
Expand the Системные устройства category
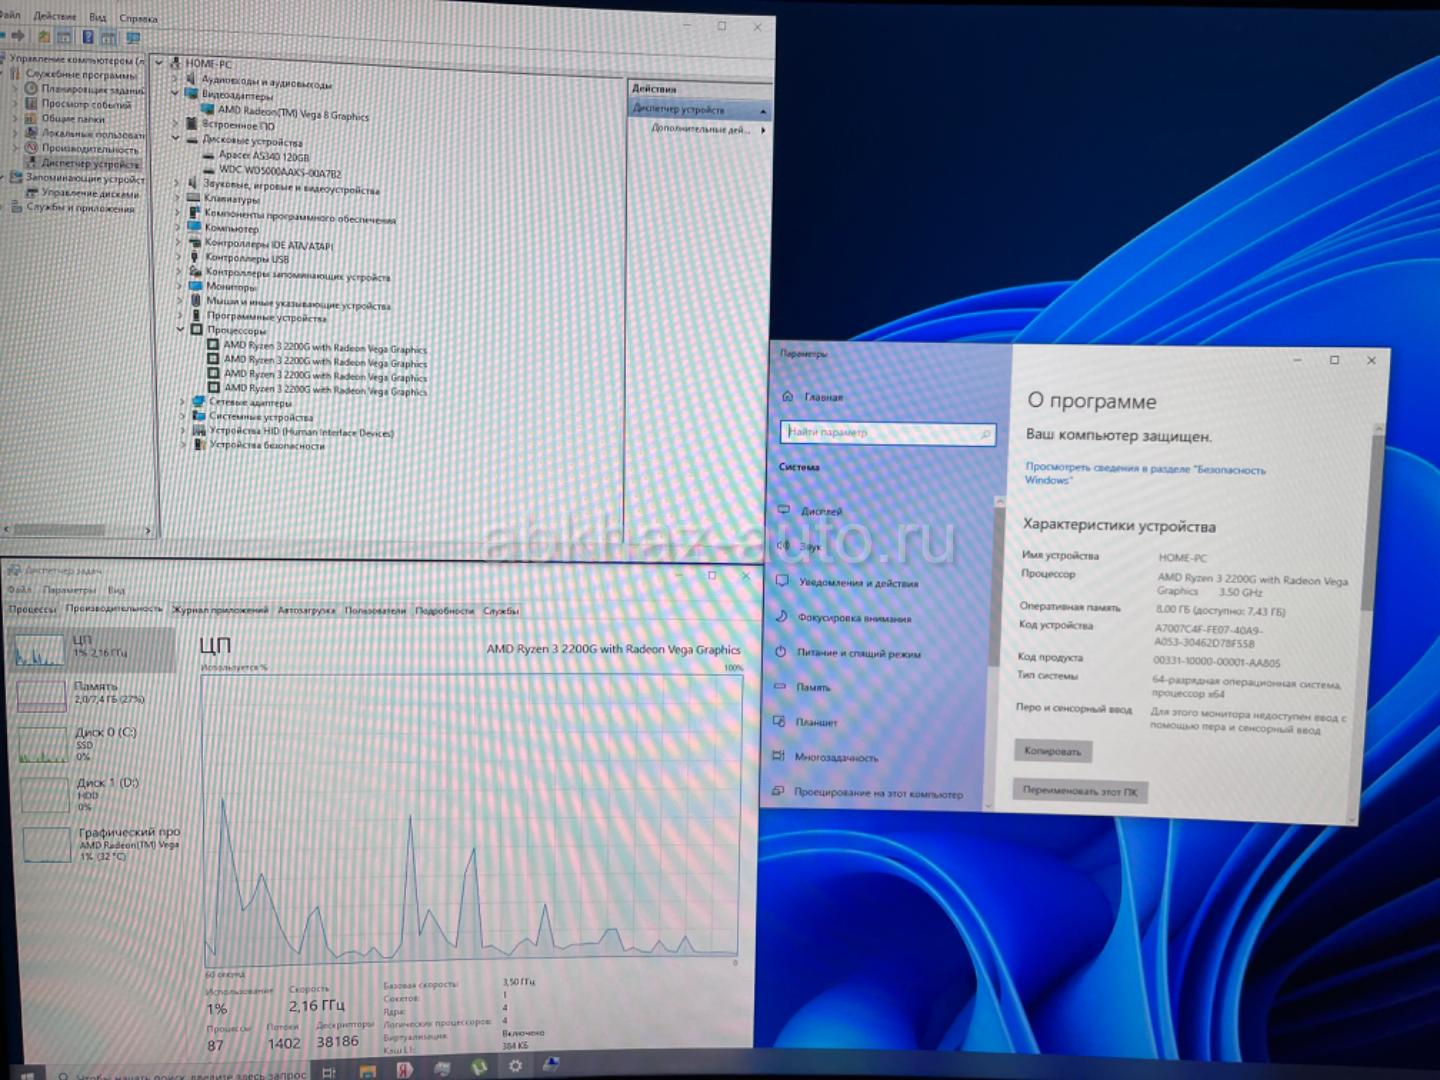click(183, 416)
